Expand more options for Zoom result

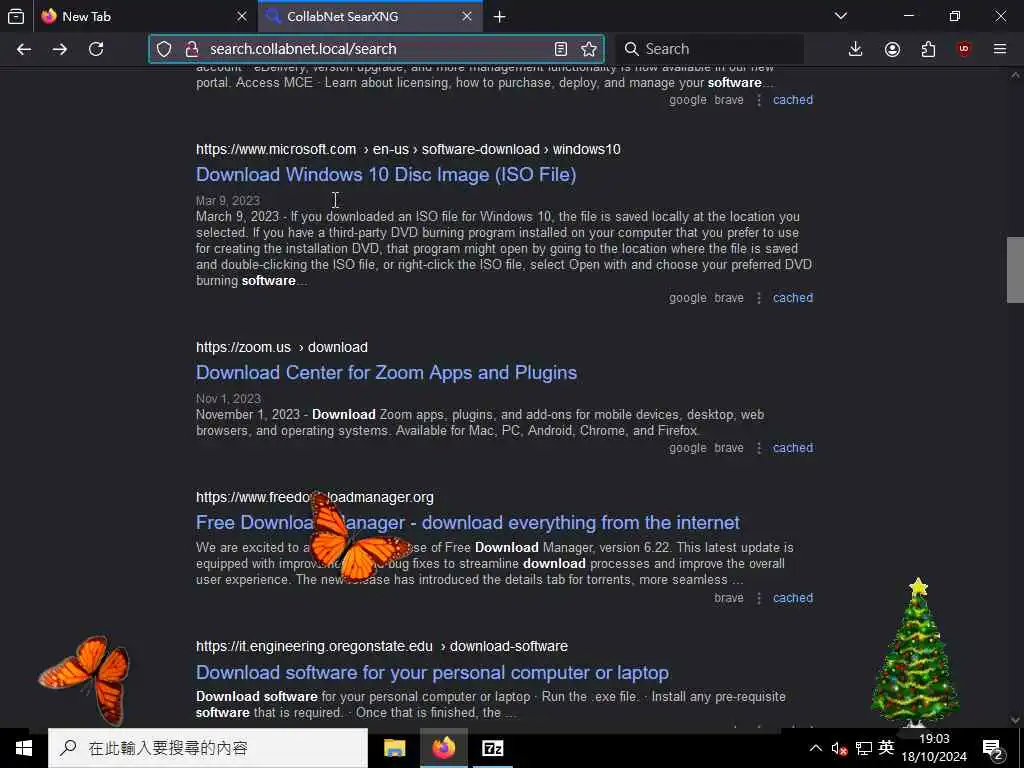point(758,448)
